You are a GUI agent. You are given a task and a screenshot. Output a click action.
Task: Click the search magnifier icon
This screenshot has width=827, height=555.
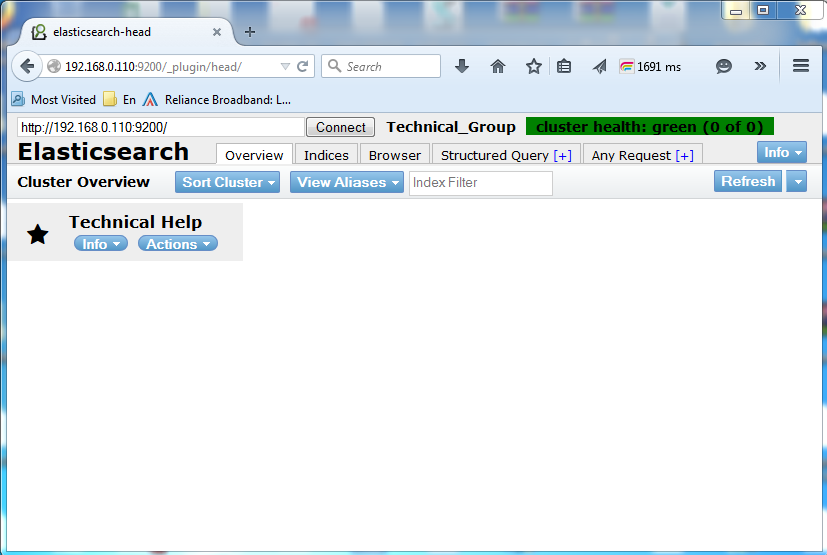point(334,66)
